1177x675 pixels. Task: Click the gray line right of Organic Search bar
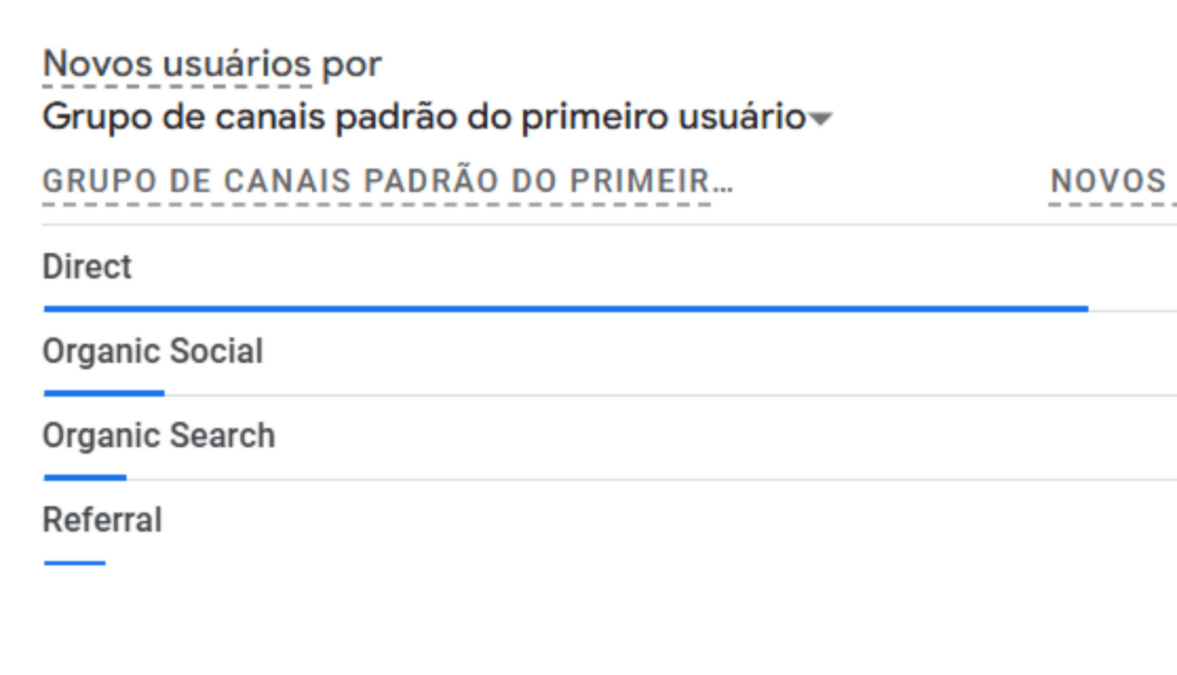point(650,479)
